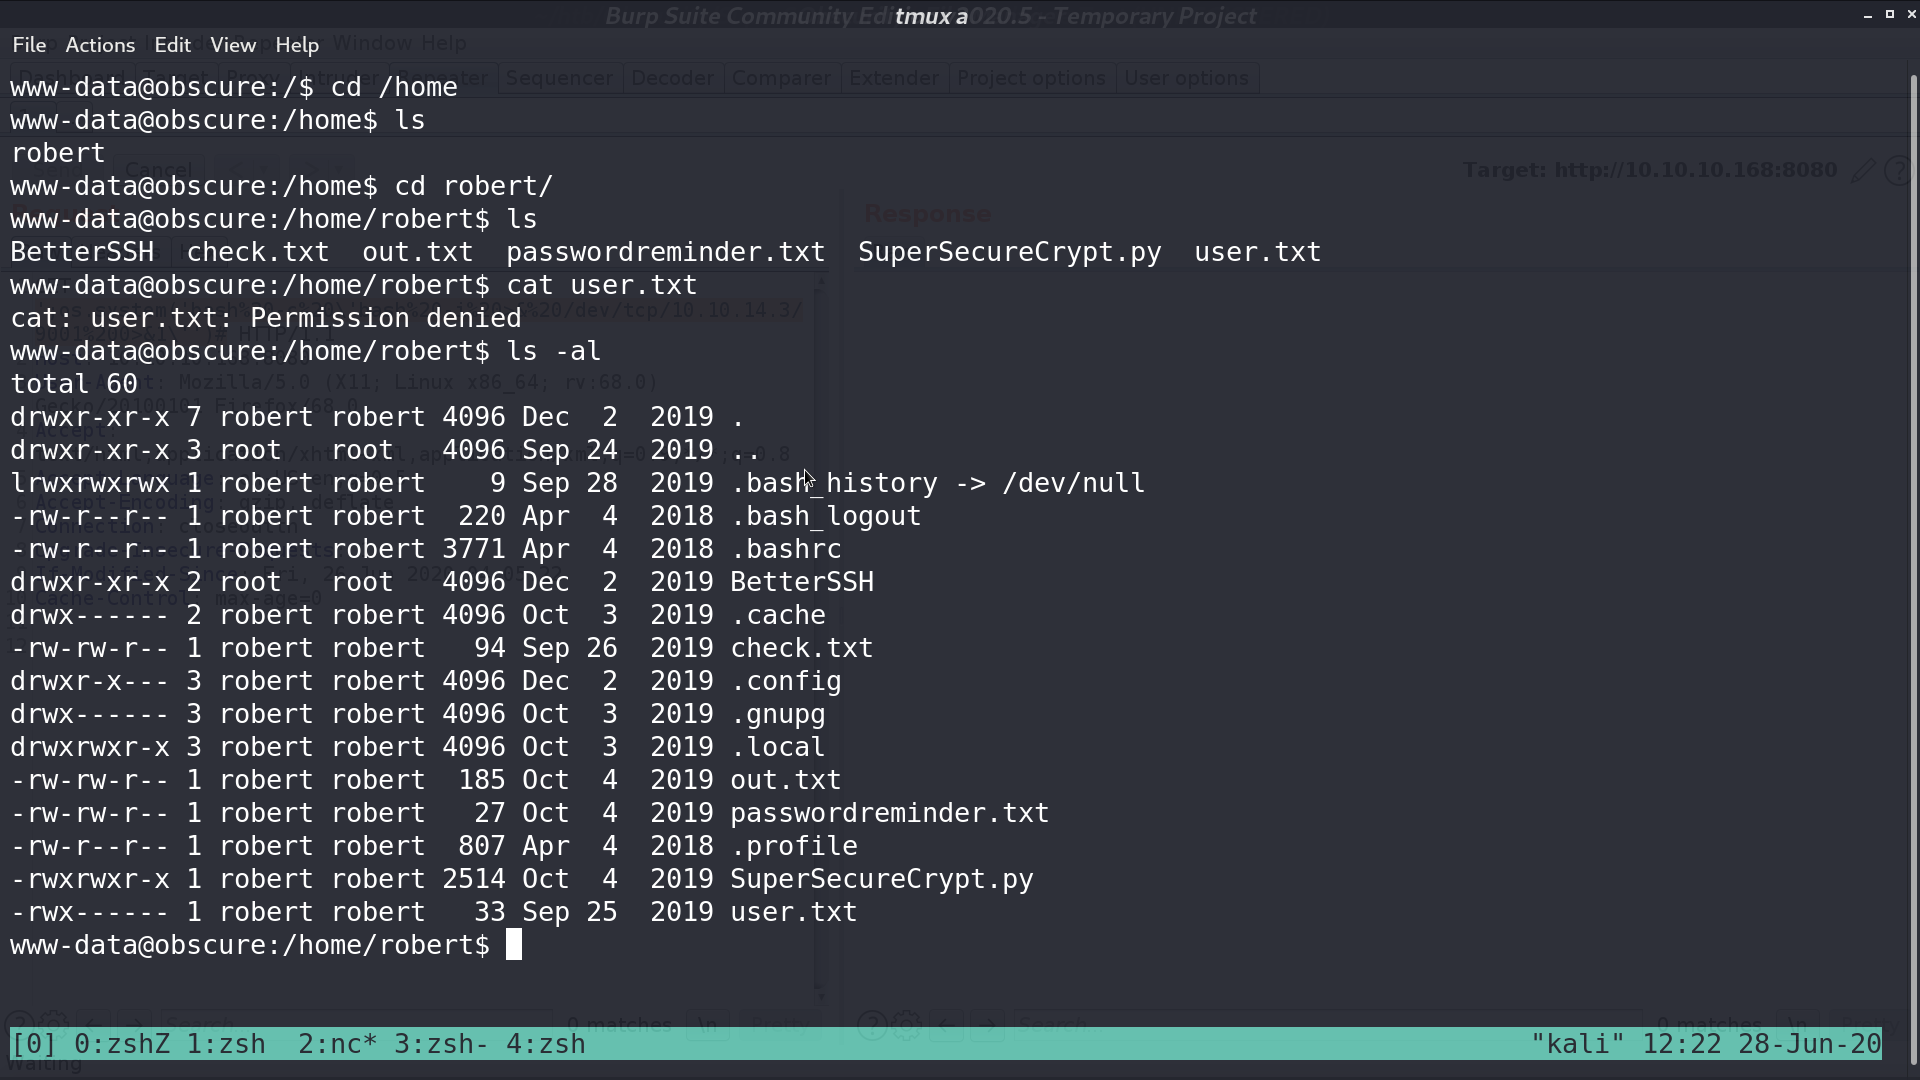Screen dimensions: 1920x1080
Task: Click the BetterSSH directory entry in listing
Action: tap(802, 582)
